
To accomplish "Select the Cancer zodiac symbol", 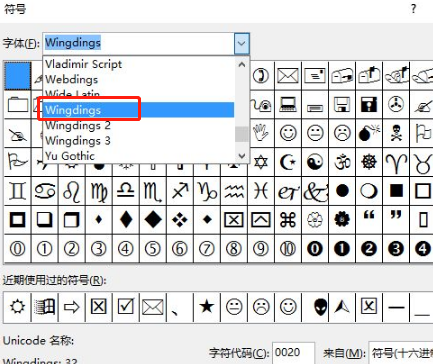I will click(45, 191).
